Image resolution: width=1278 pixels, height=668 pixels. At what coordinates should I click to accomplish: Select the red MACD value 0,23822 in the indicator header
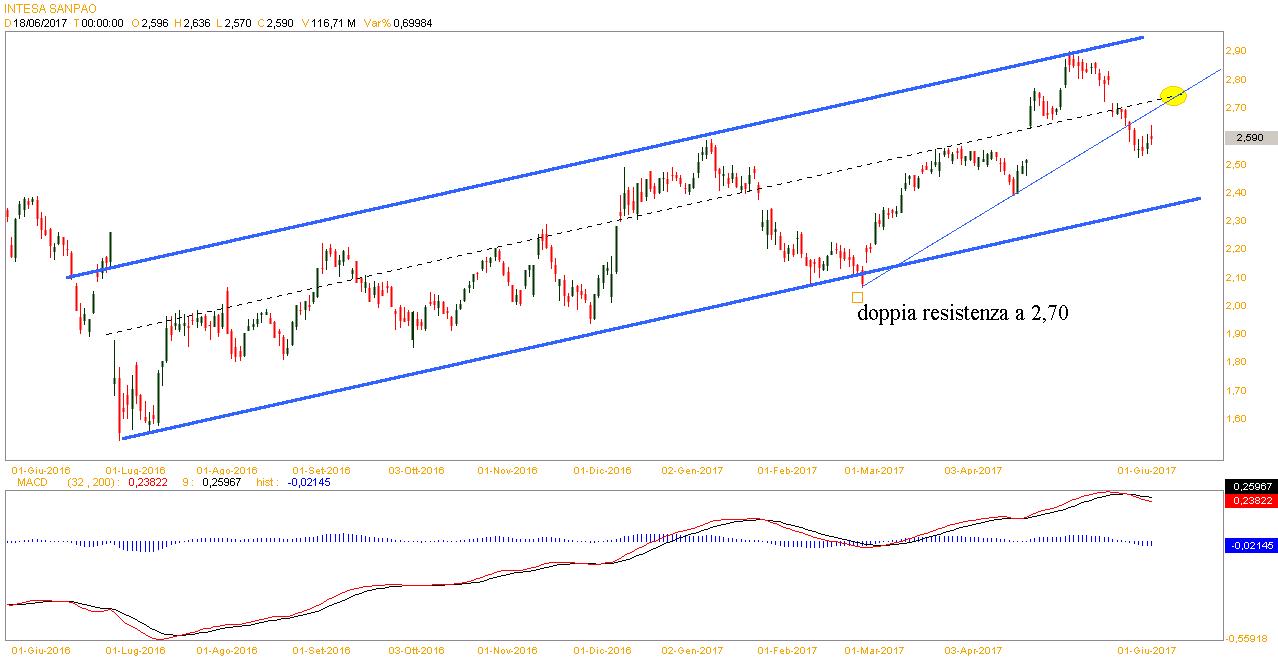(x=147, y=482)
